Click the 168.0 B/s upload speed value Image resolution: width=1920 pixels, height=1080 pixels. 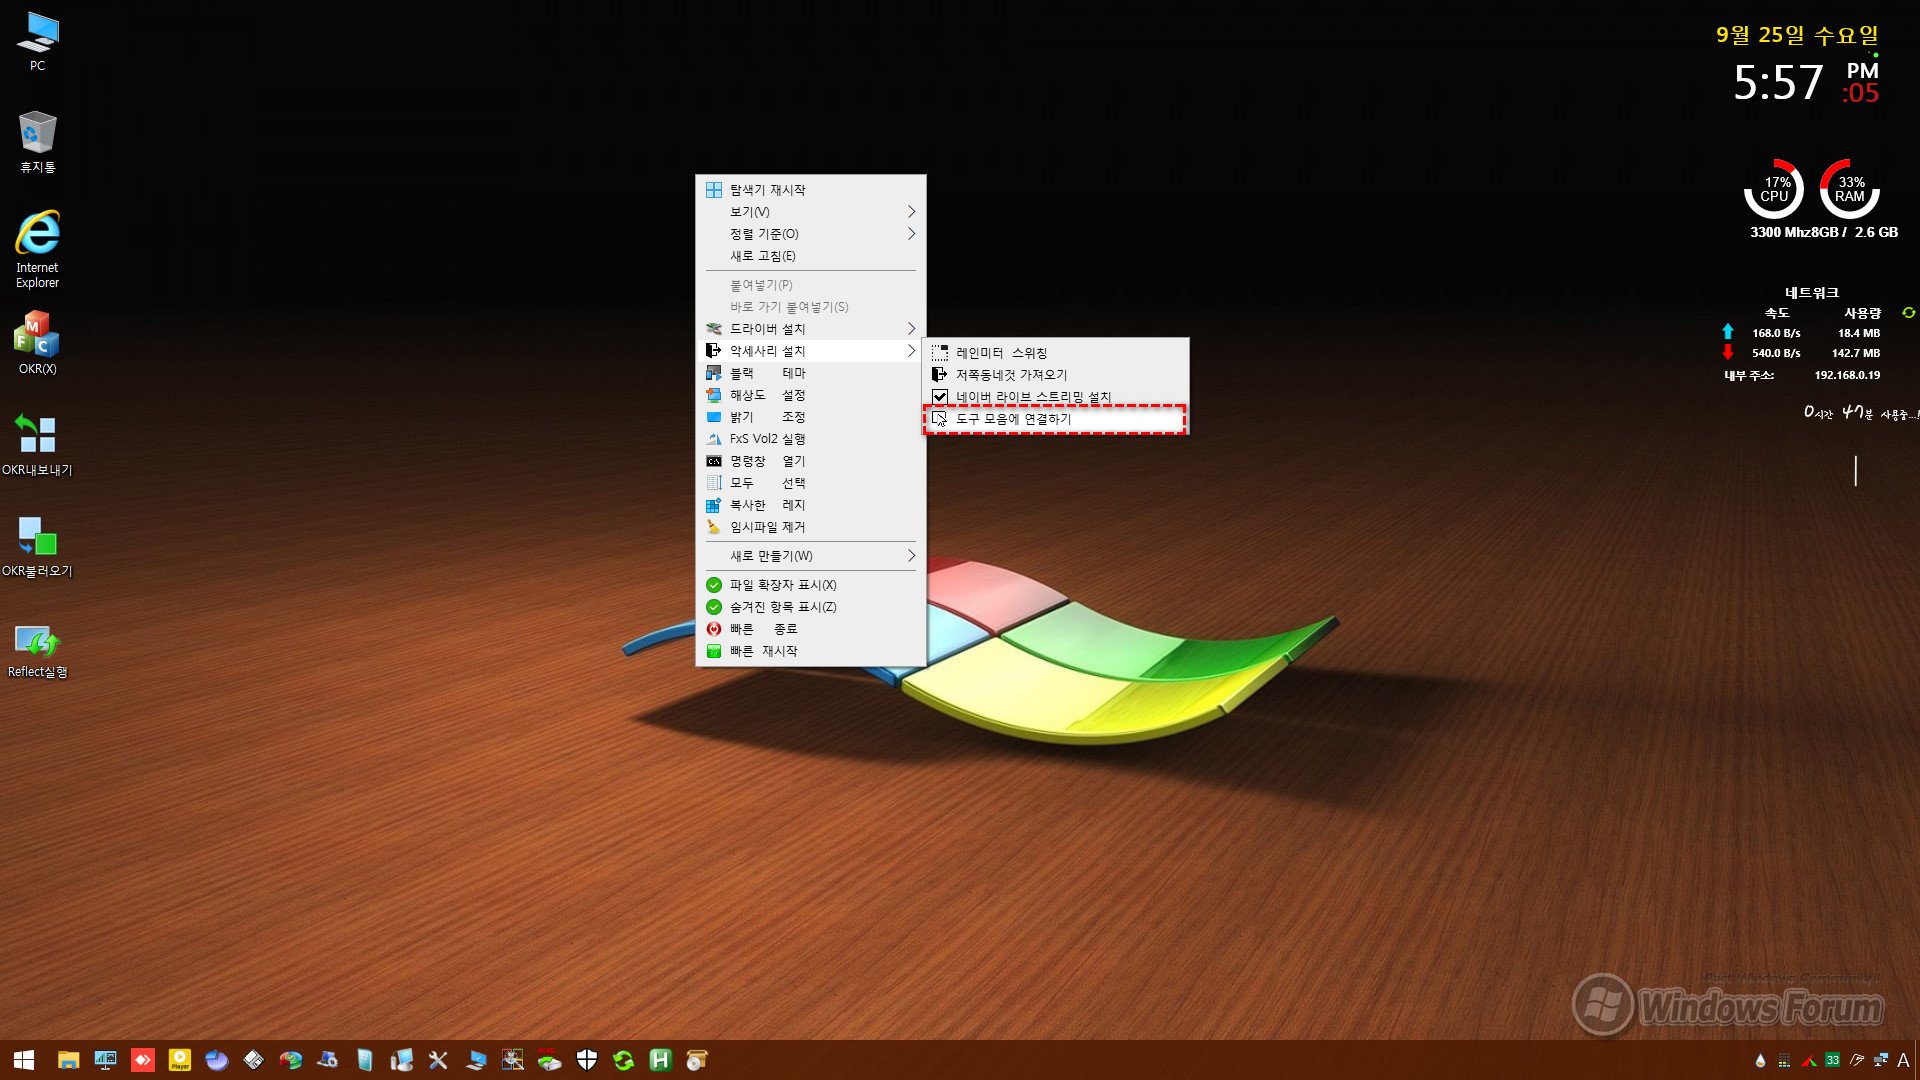click(x=1776, y=333)
